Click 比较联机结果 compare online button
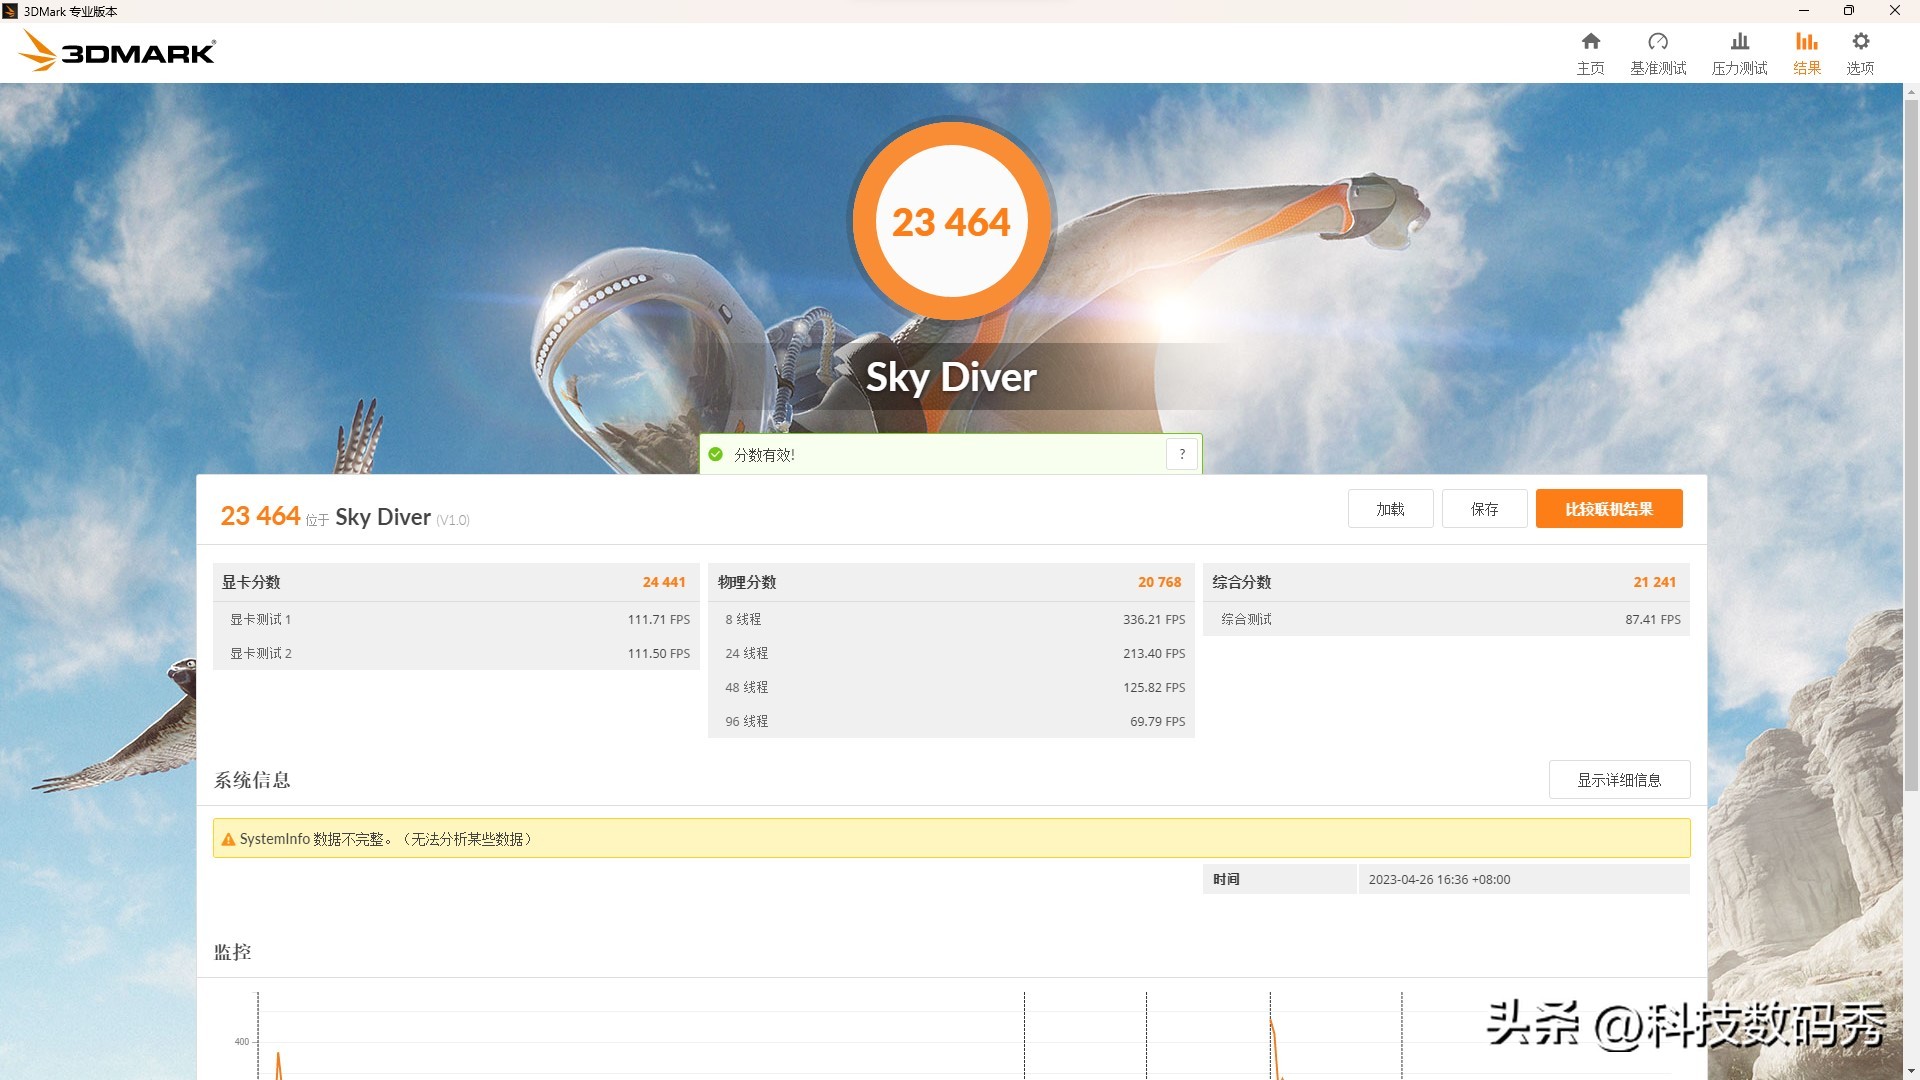Image resolution: width=1920 pixels, height=1080 pixels. 1608,509
